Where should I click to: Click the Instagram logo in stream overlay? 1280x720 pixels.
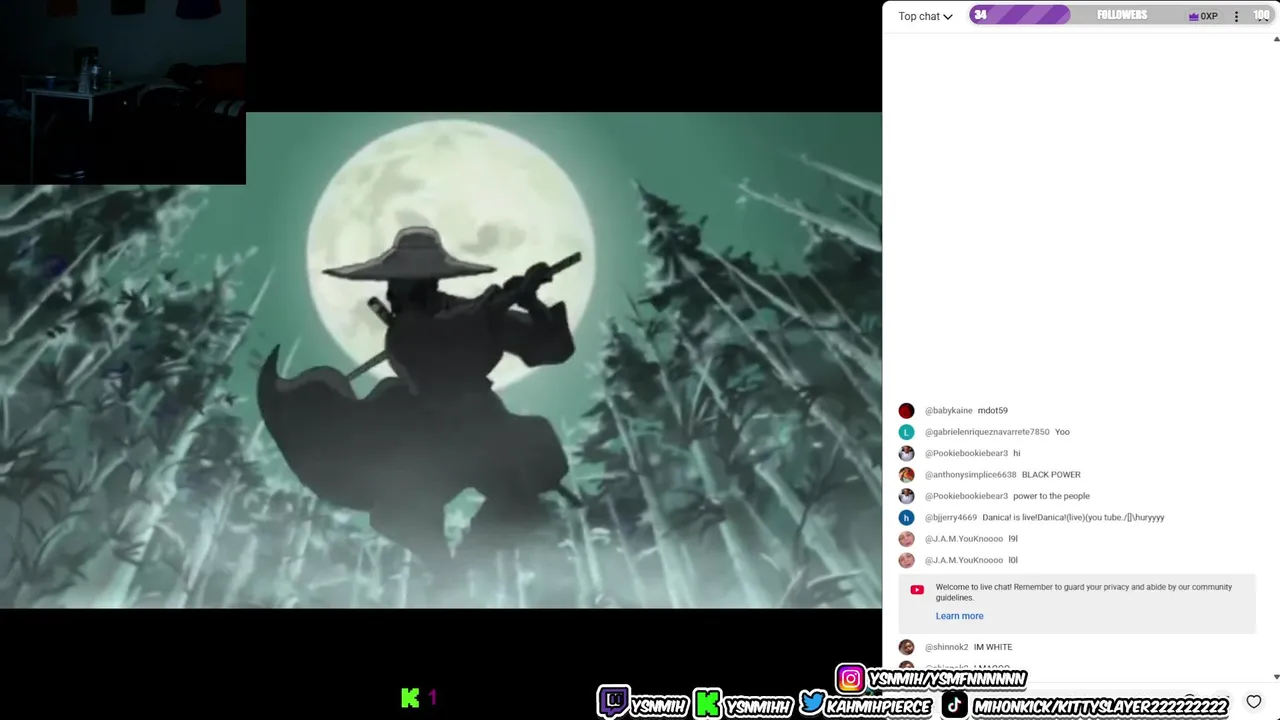click(850, 679)
